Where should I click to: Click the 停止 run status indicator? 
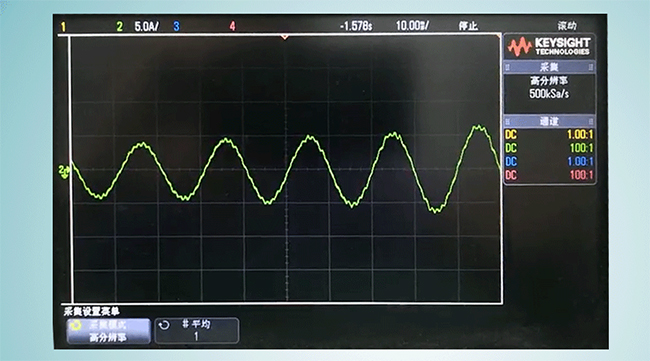468,26
